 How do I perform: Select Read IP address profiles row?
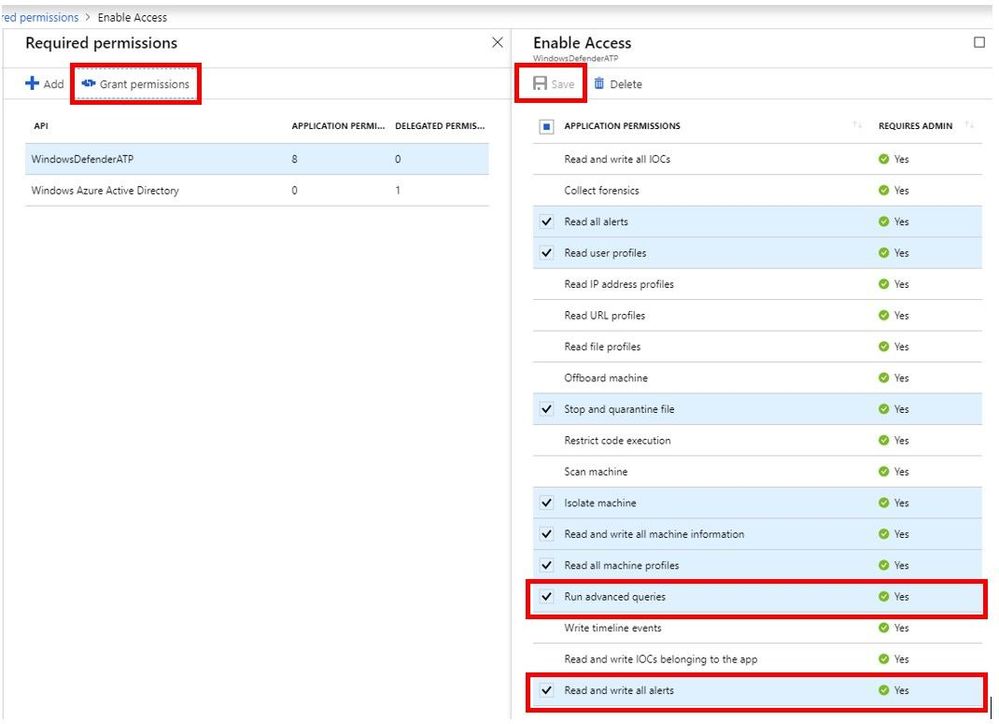coord(757,284)
